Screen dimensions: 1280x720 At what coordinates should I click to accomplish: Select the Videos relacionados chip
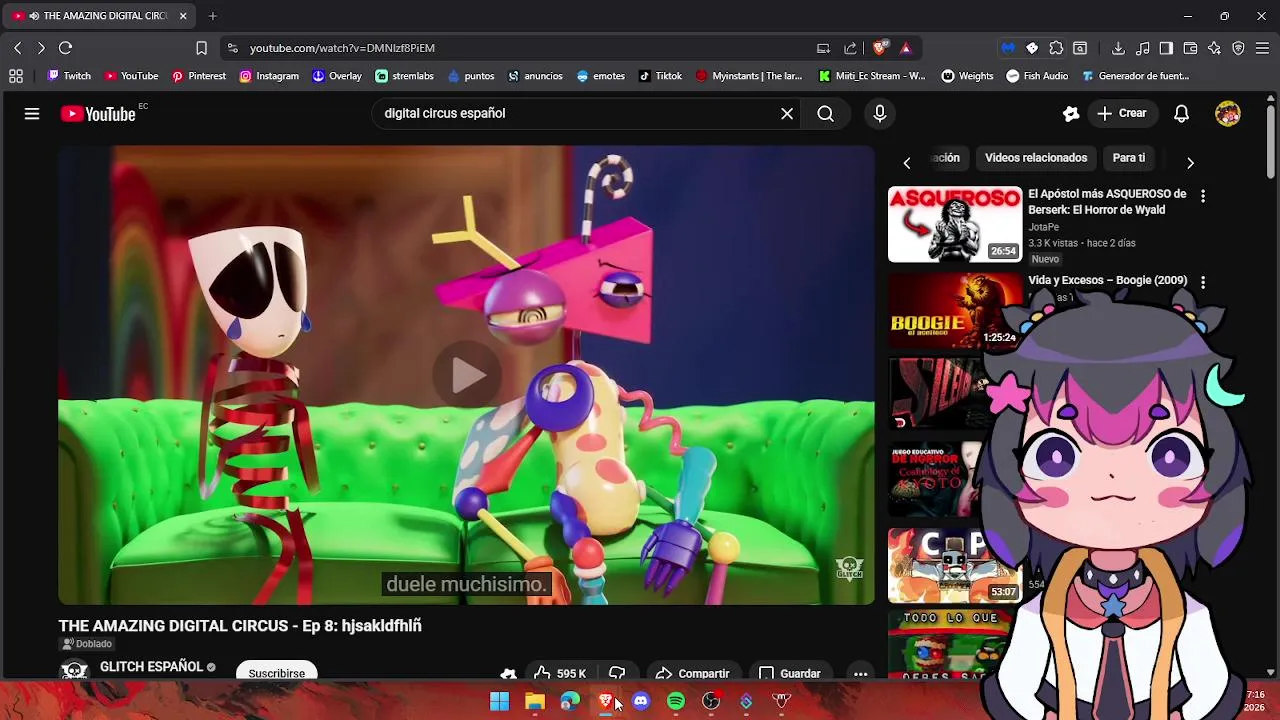pyautogui.click(x=1036, y=158)
